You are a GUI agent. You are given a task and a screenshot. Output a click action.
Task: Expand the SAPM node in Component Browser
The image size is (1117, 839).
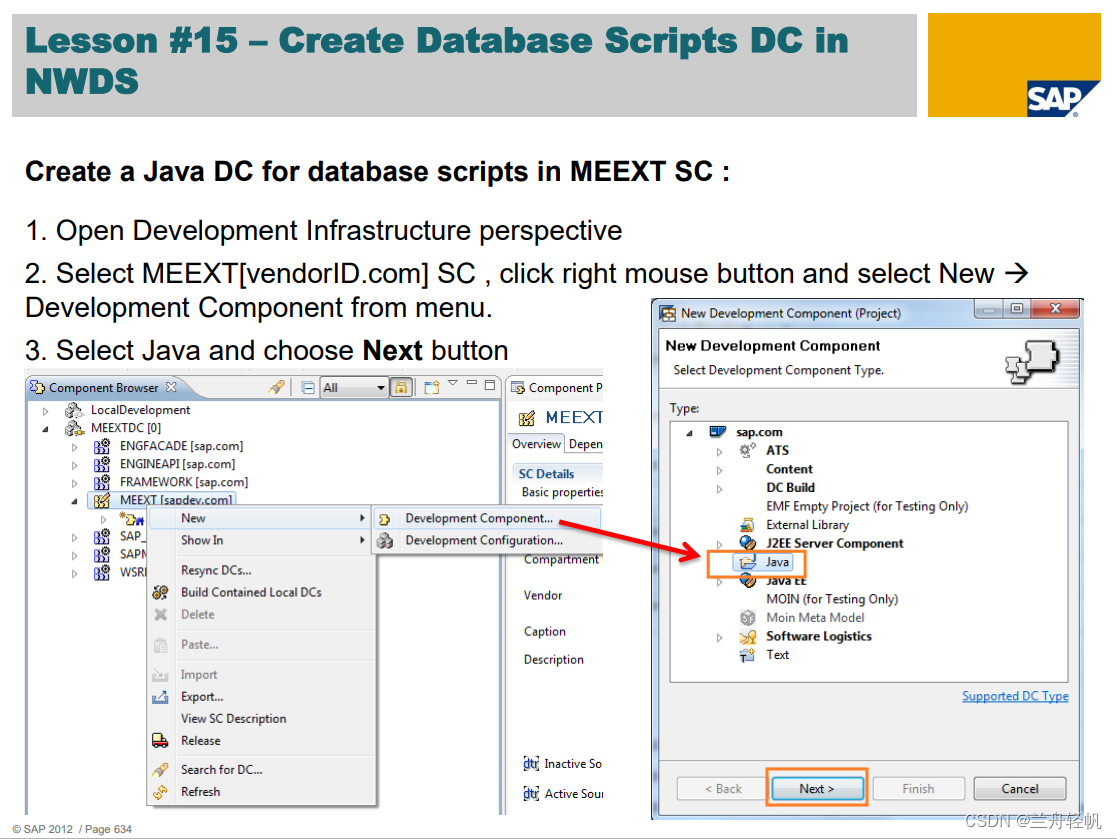coord(74,556)
